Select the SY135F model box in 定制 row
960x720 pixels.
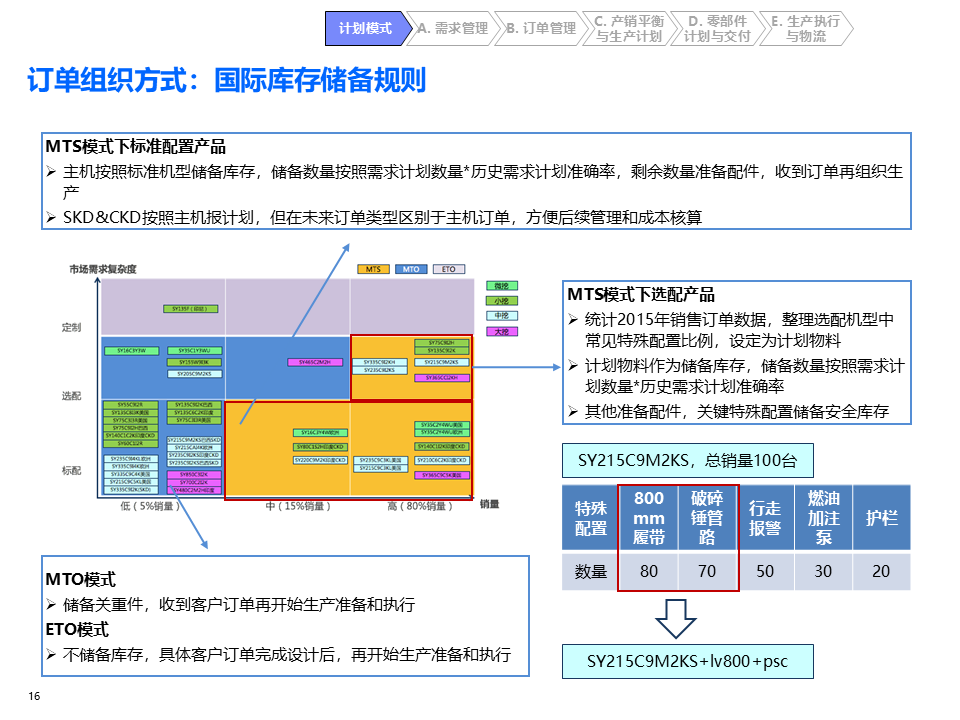(x=190, y=309)
